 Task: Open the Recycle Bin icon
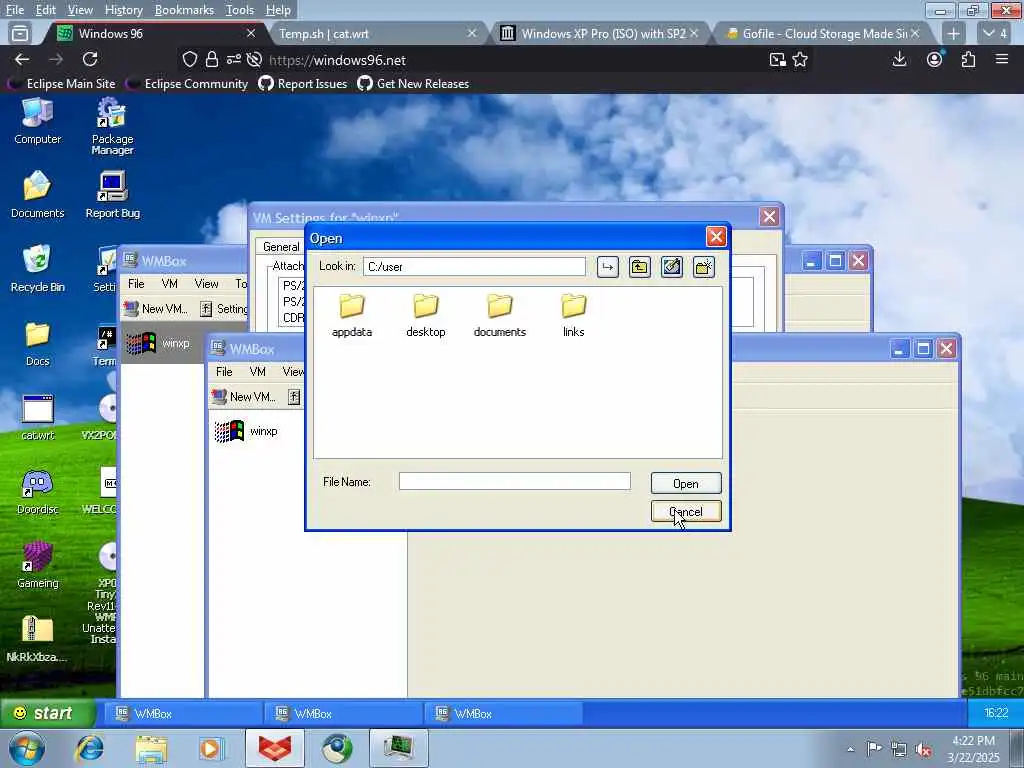[x=37, y=268]
